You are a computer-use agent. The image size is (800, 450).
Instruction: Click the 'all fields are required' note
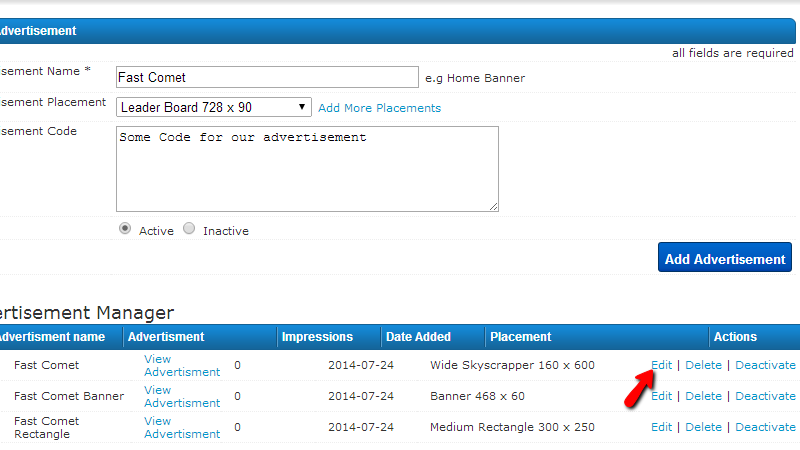[x=733, y=53]
